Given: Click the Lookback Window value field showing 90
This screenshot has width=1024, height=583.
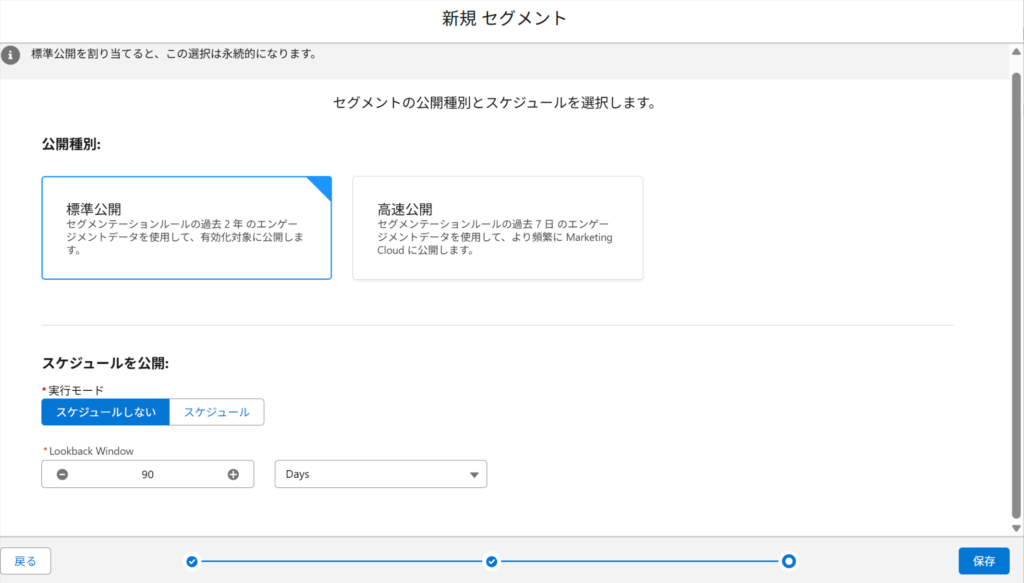Looking at the screenshot, I should coord(148,475).
